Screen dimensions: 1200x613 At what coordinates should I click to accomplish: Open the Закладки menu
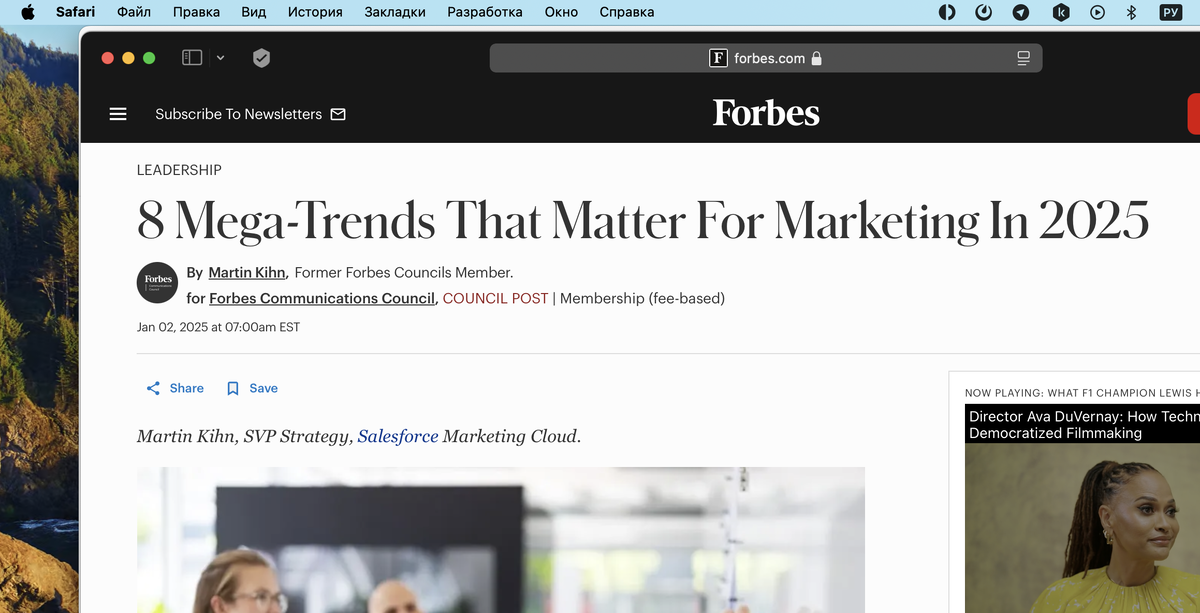tap(394, 12)
